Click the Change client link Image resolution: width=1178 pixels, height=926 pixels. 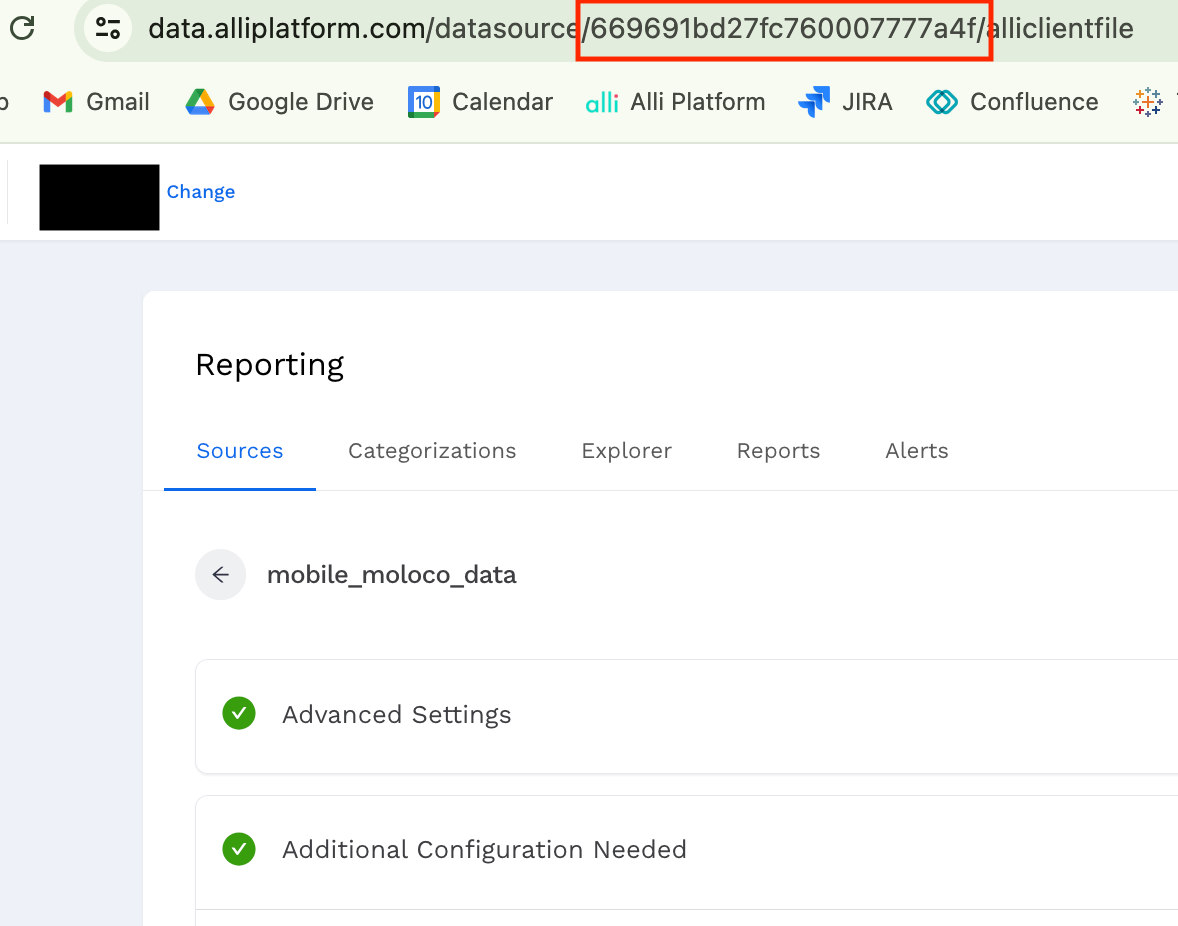coord(200,192)
